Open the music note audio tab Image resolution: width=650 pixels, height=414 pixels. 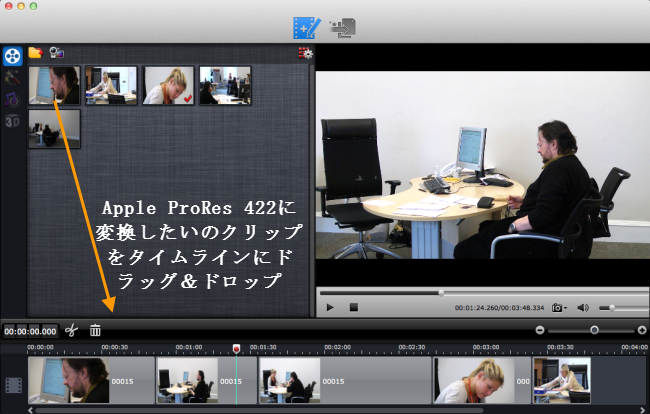(12, 99)
